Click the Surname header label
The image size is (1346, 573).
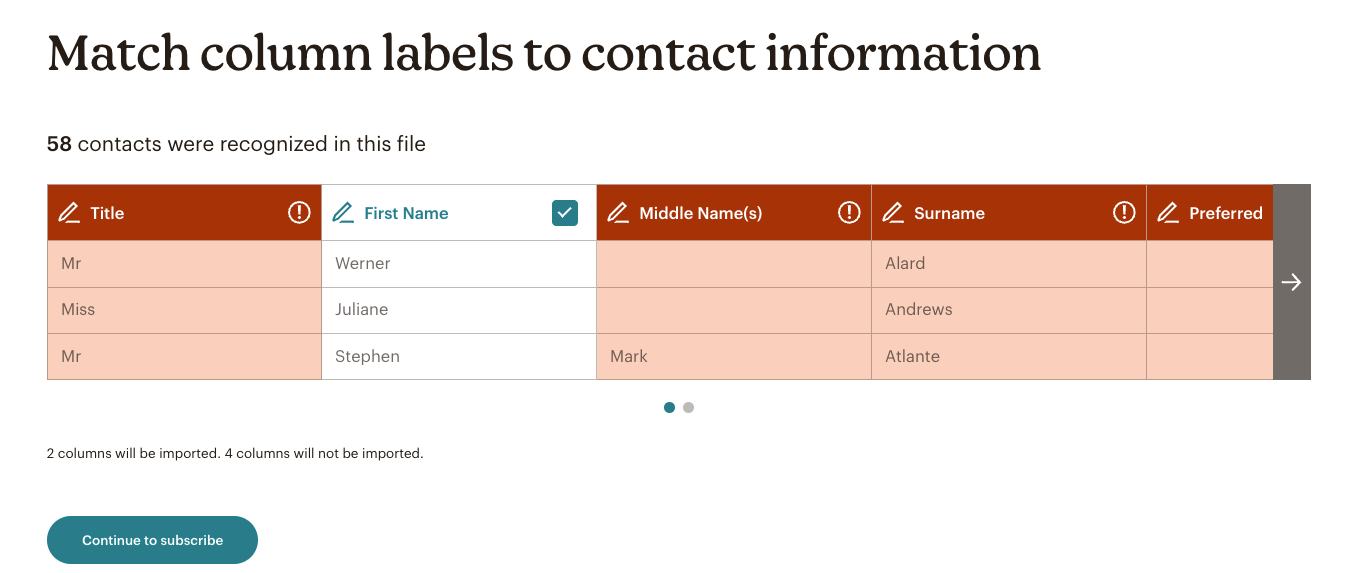click(949, 213)
